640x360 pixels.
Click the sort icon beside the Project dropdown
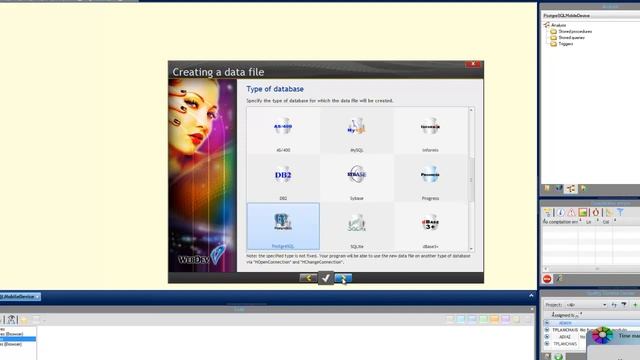[614, 305]
